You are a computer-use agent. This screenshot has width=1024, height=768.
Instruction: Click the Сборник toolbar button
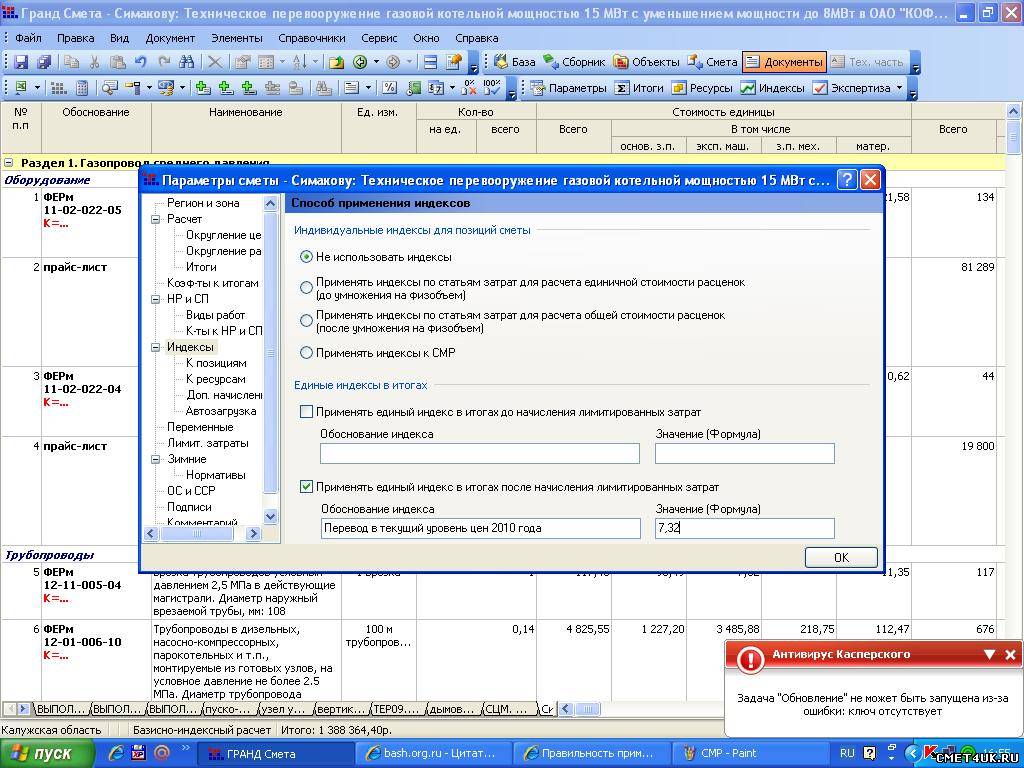[574, 62]
